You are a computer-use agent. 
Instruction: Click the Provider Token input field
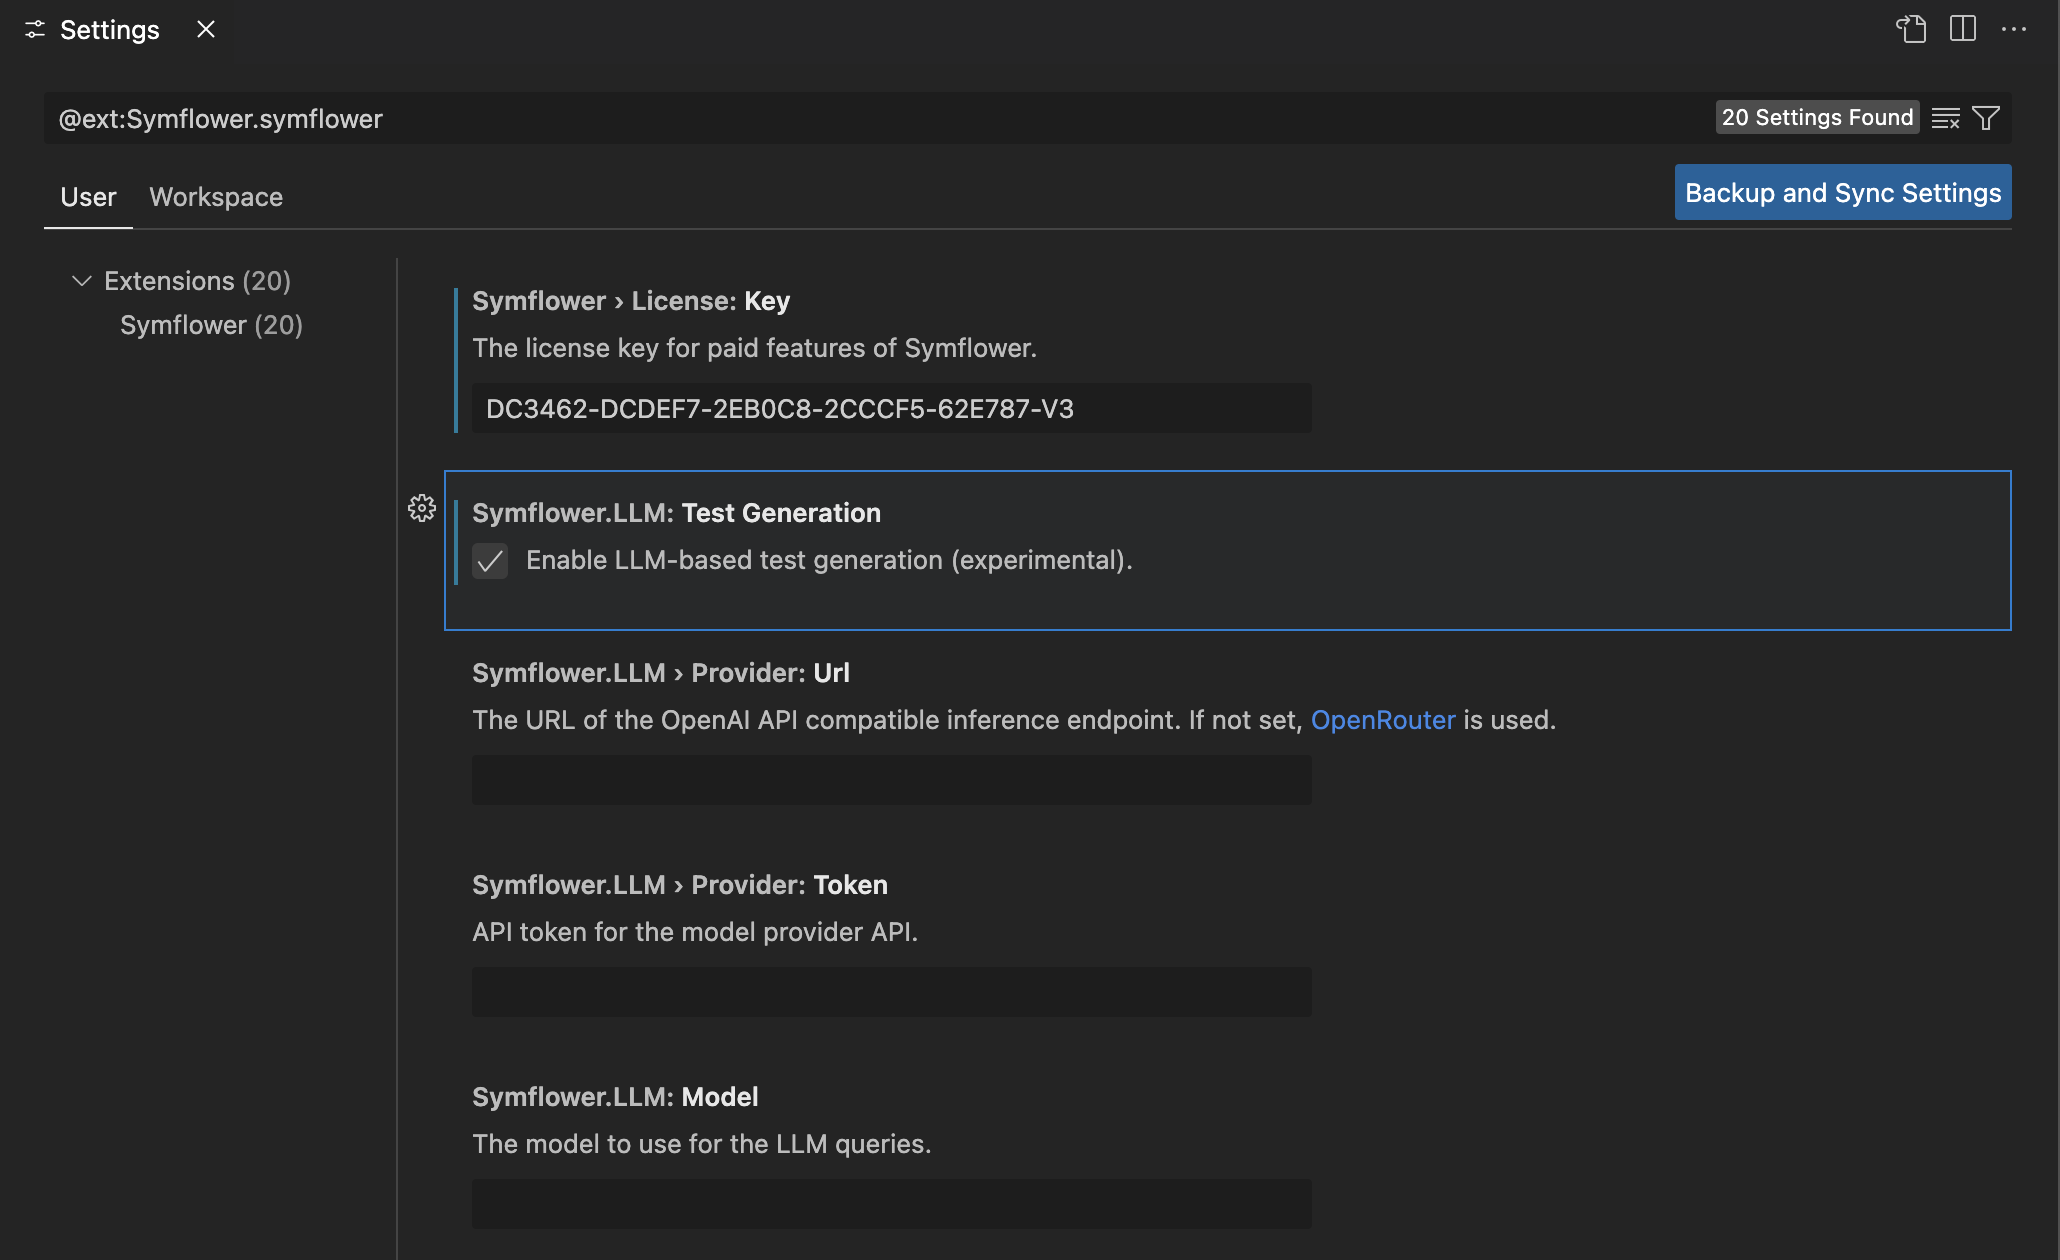click(892, 992)
